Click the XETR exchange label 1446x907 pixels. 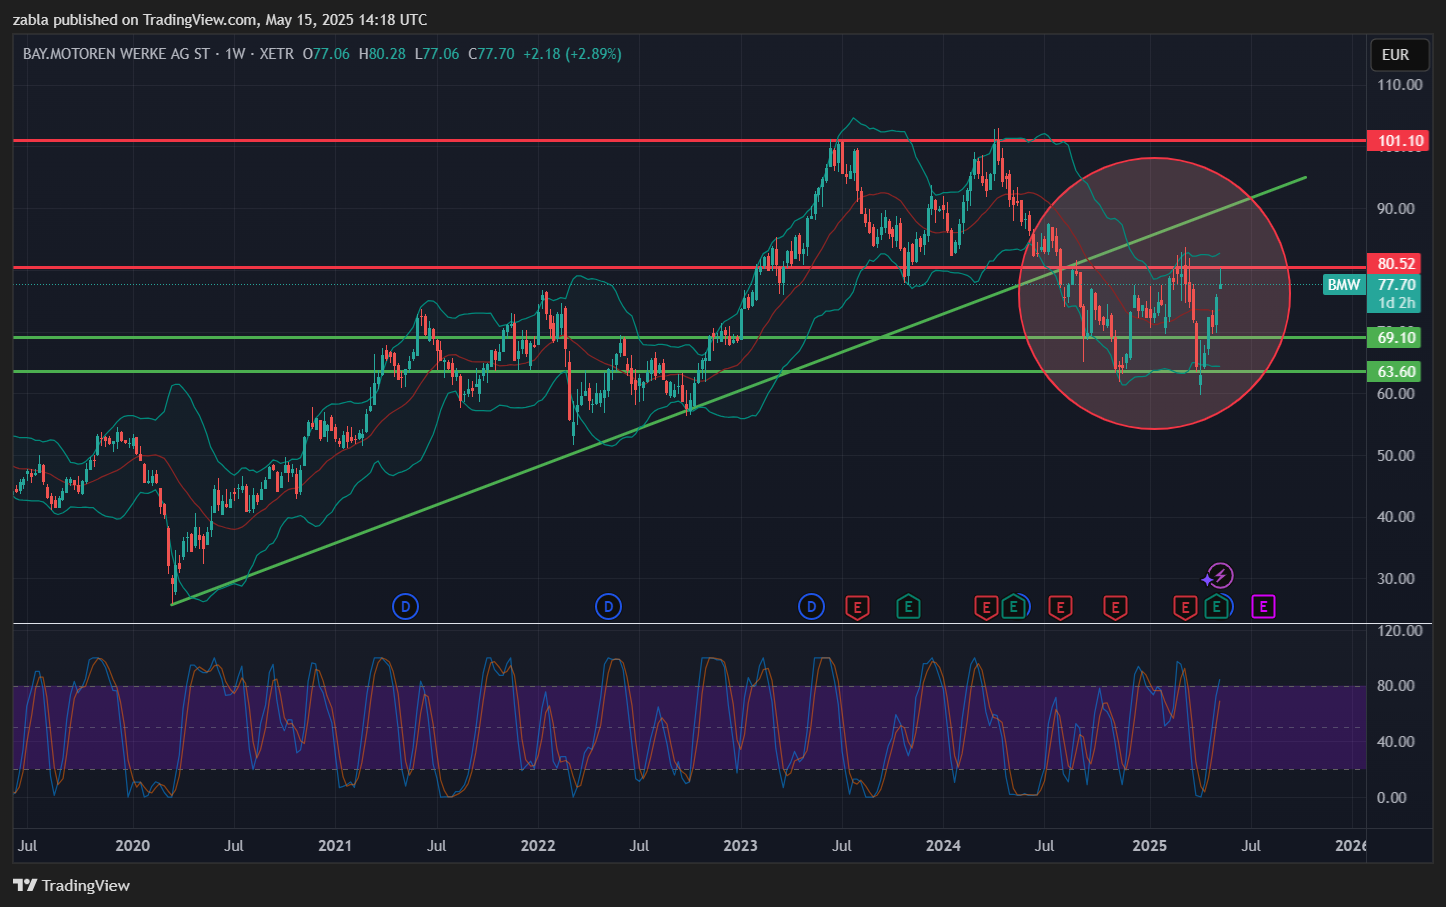277,54
